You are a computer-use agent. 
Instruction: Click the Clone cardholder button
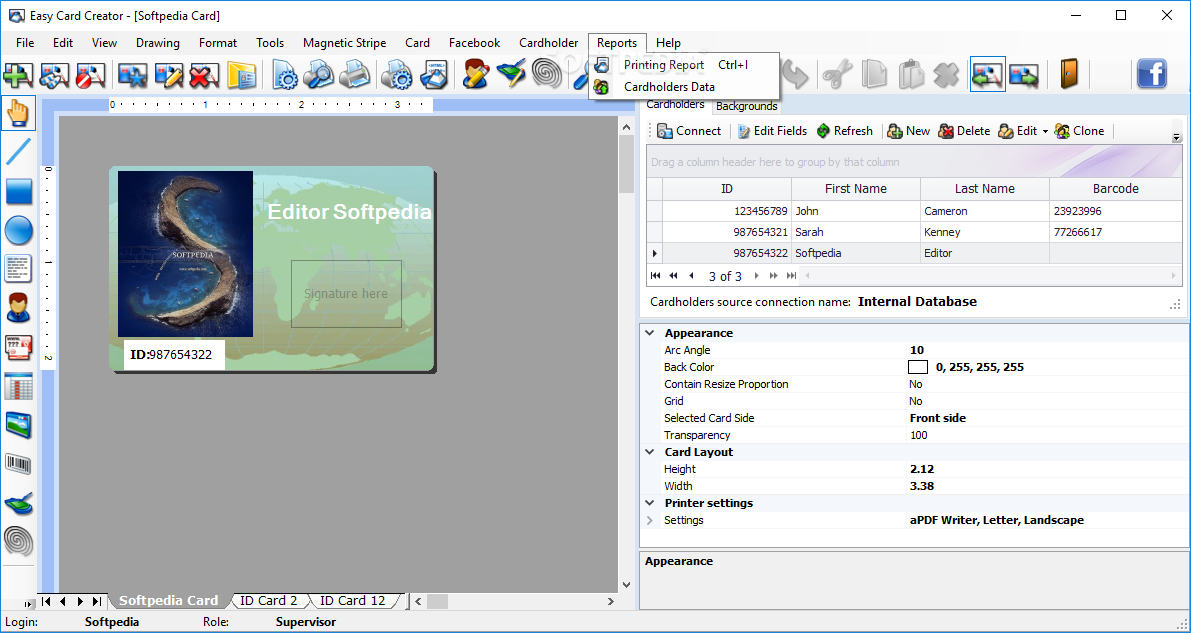[x=1079, y=131]
